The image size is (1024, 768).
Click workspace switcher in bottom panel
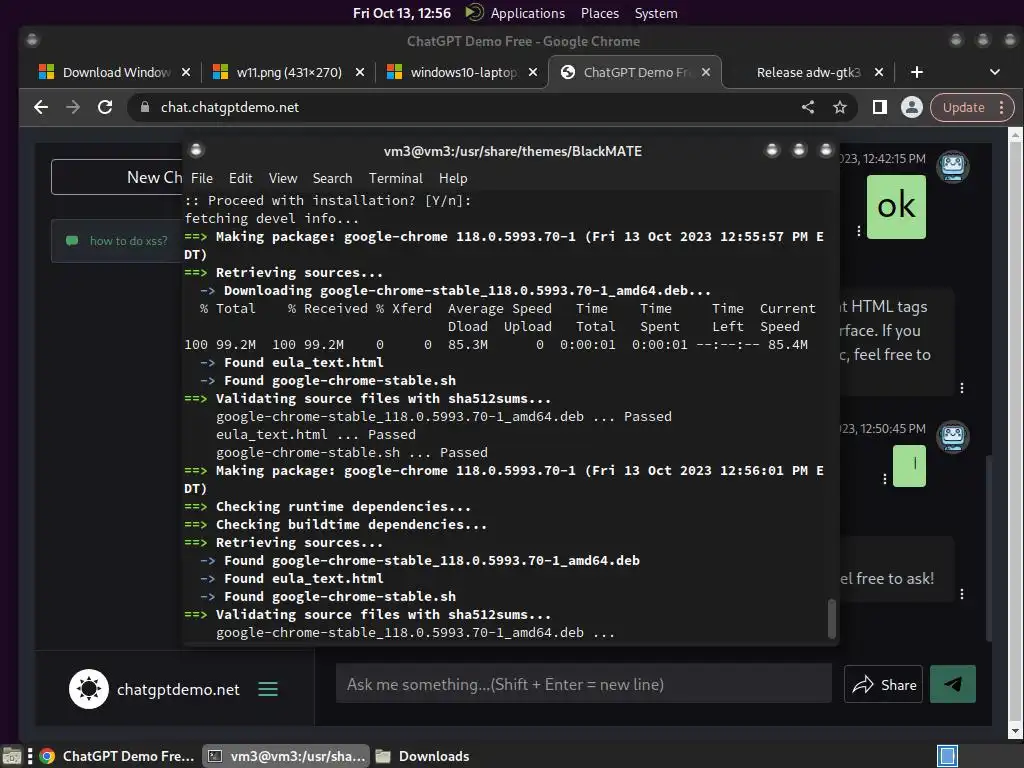(x=947, y=756)
